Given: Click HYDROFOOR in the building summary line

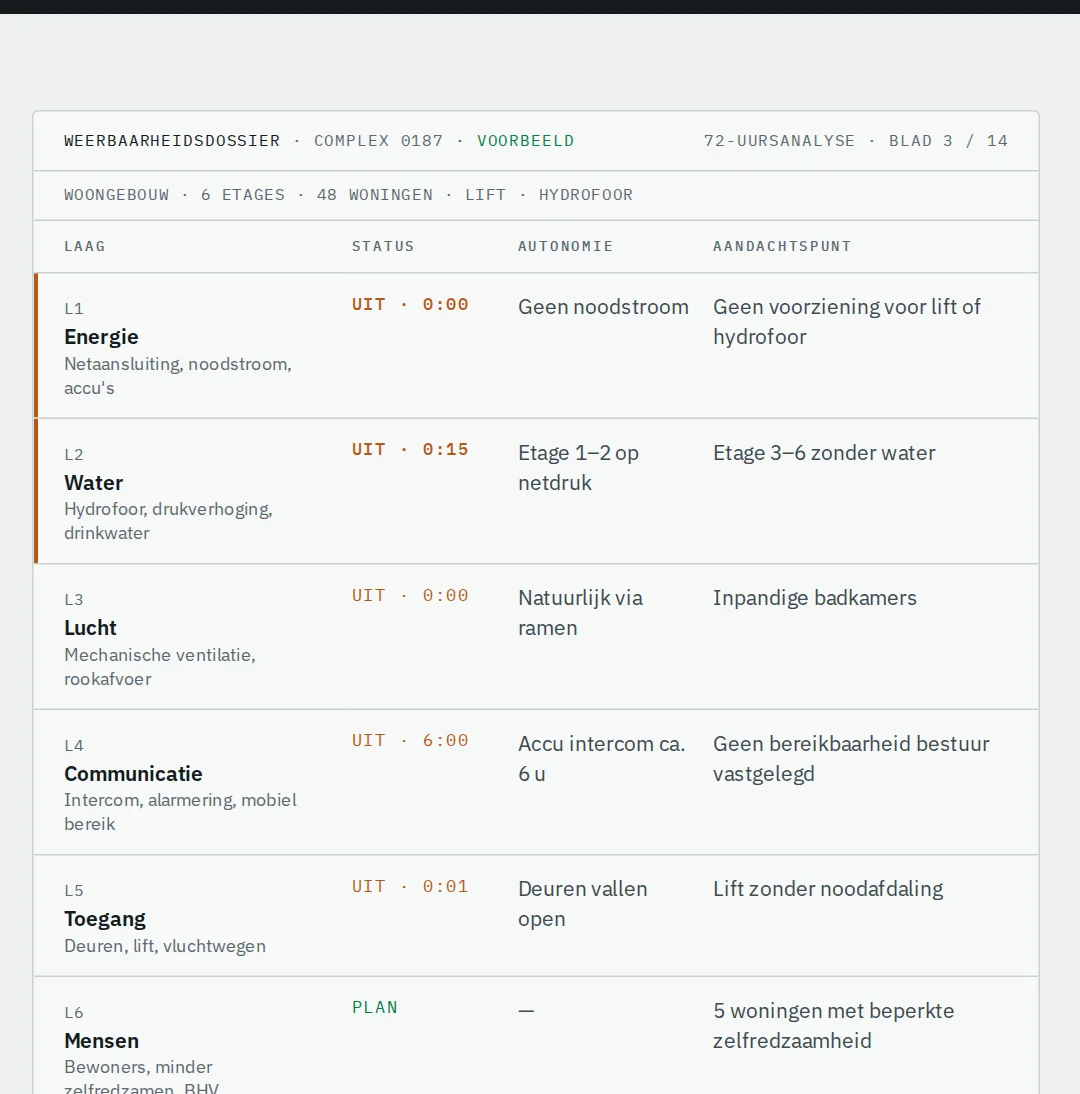Looking at the screenshot, I should 585,195.
